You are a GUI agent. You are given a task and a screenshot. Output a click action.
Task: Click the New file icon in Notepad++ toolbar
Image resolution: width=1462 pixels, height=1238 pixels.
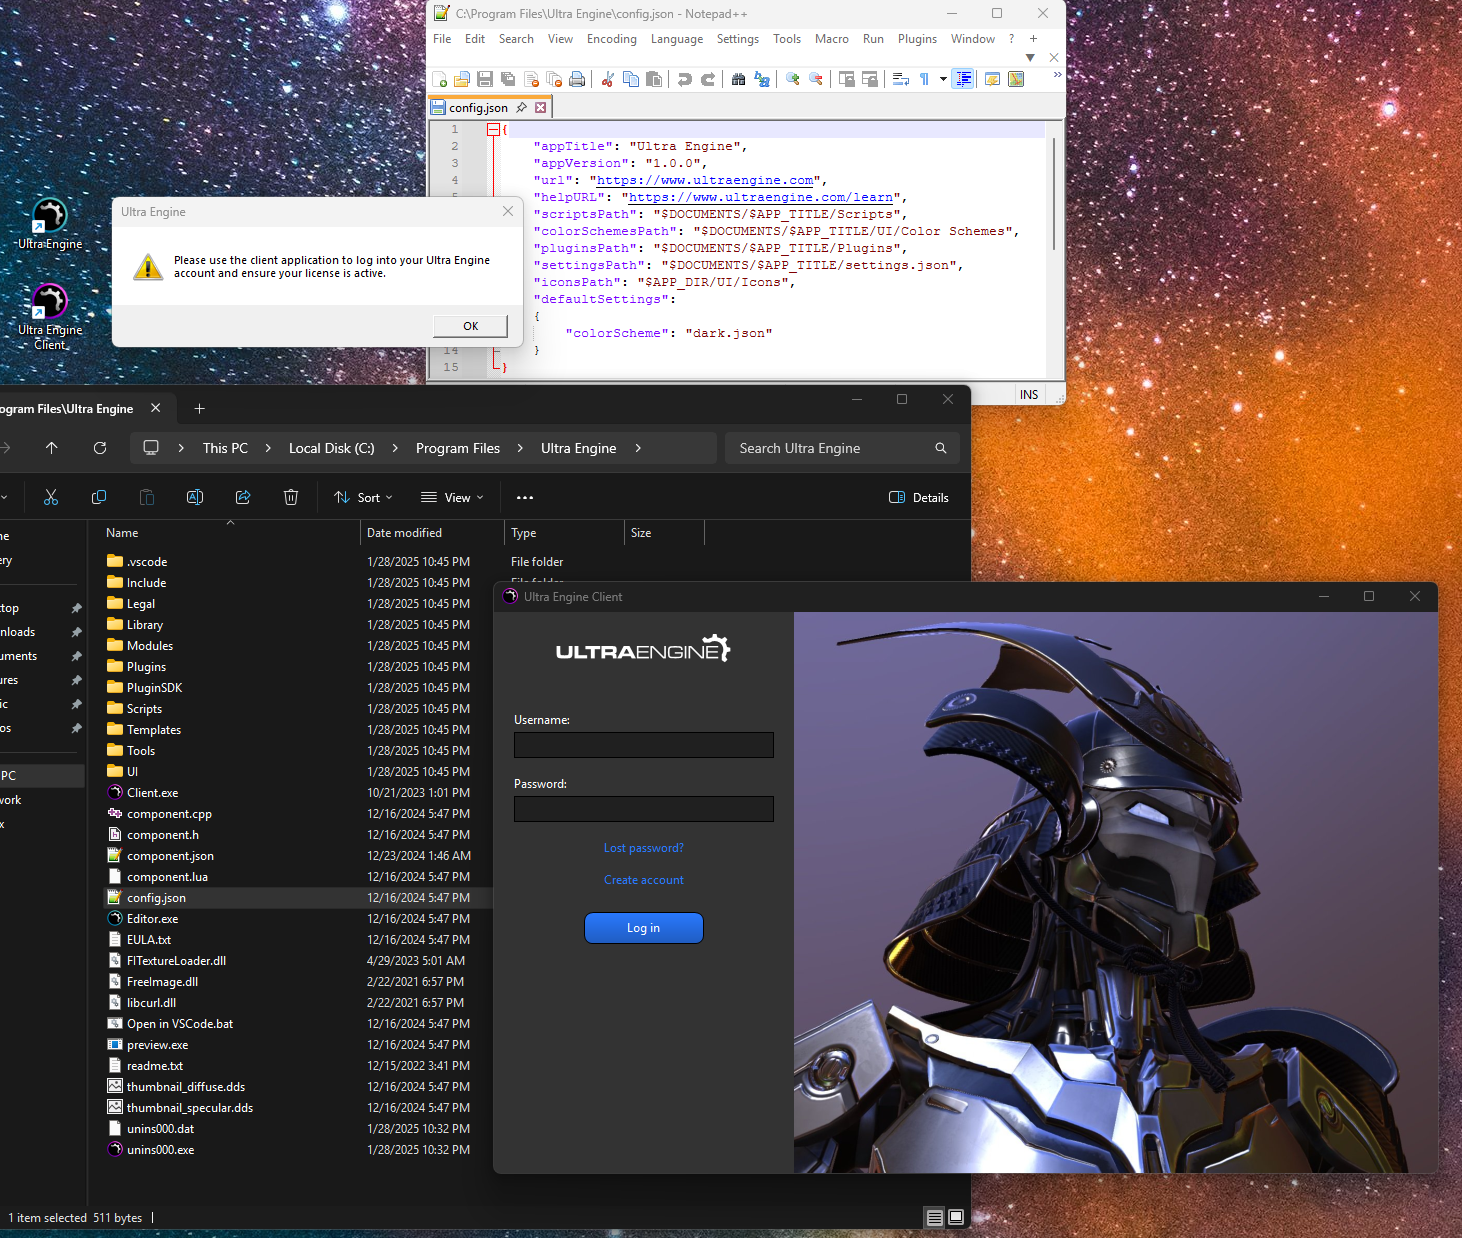coord(439,79)
